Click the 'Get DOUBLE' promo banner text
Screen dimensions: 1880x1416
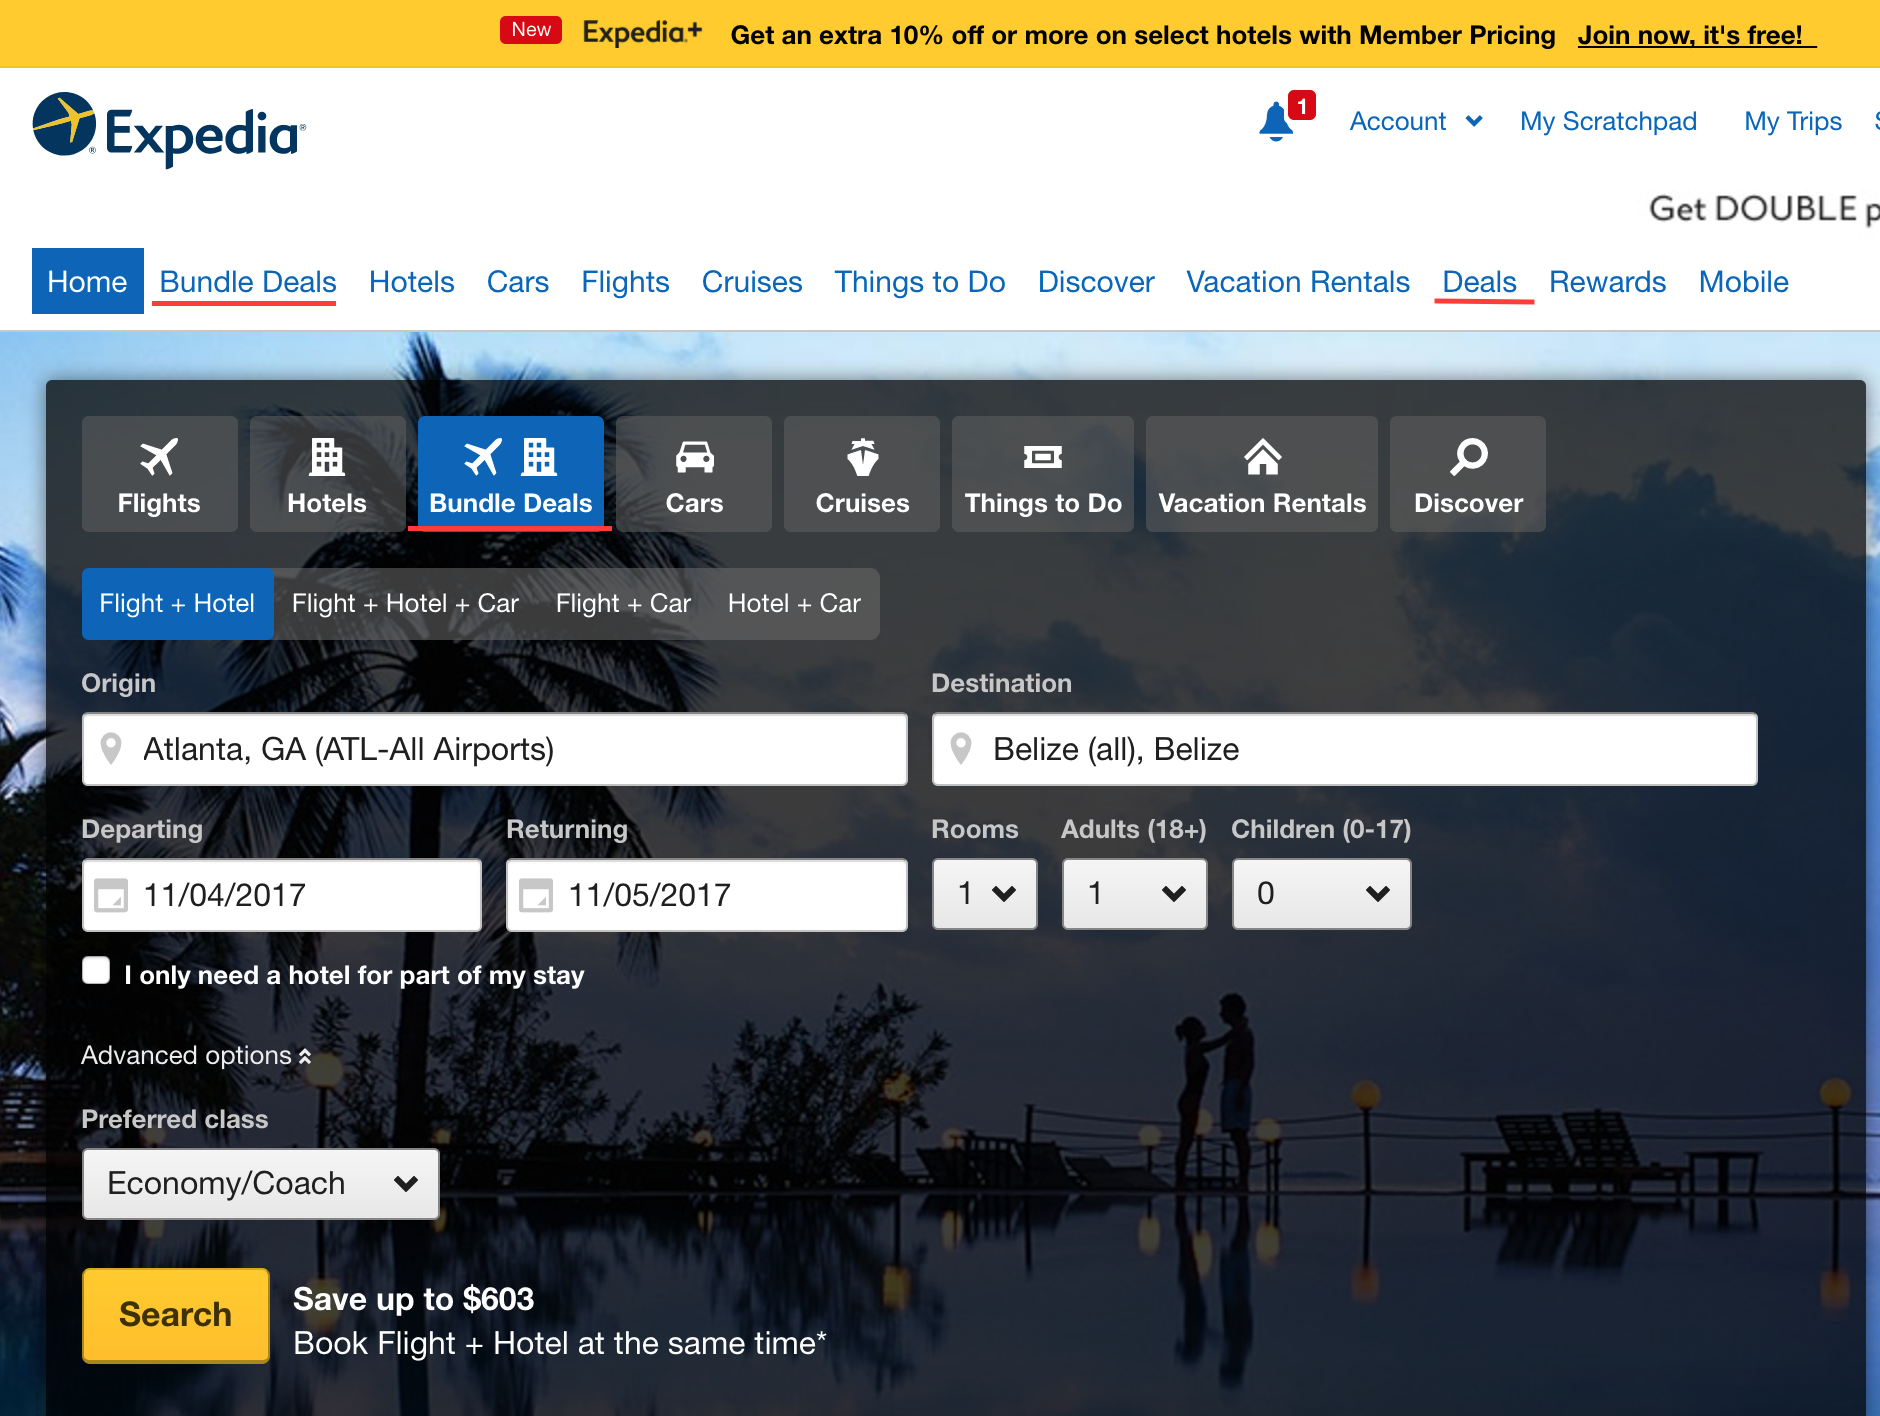(1764, 209)
